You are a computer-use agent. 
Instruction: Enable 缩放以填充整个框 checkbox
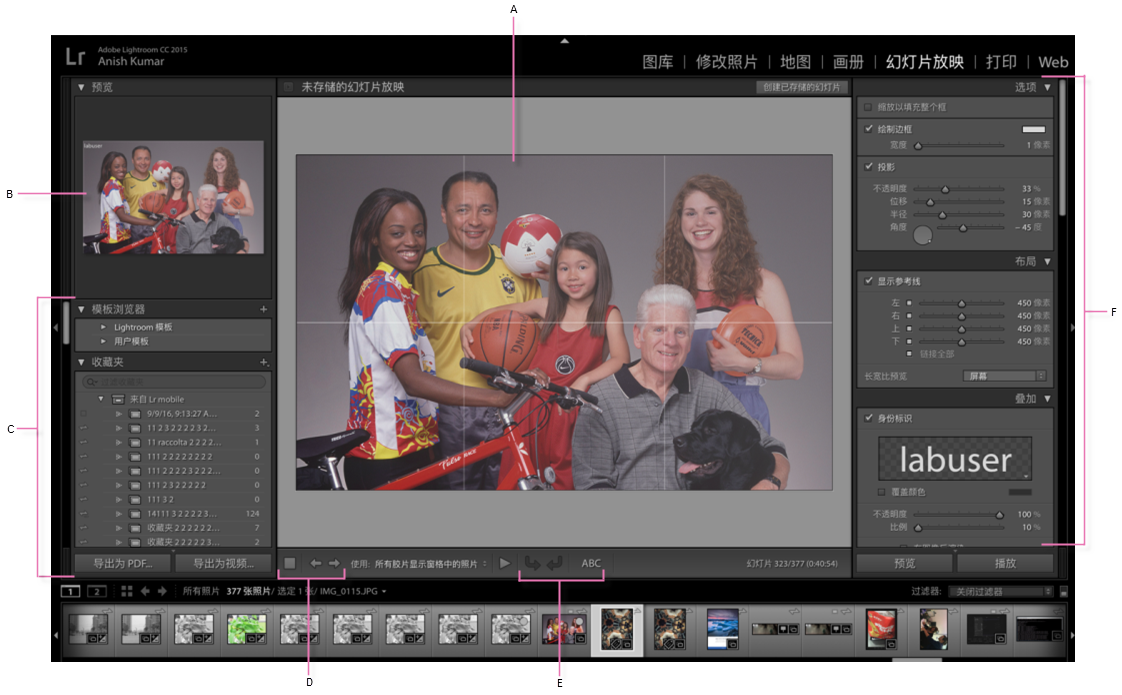[868, 107]
